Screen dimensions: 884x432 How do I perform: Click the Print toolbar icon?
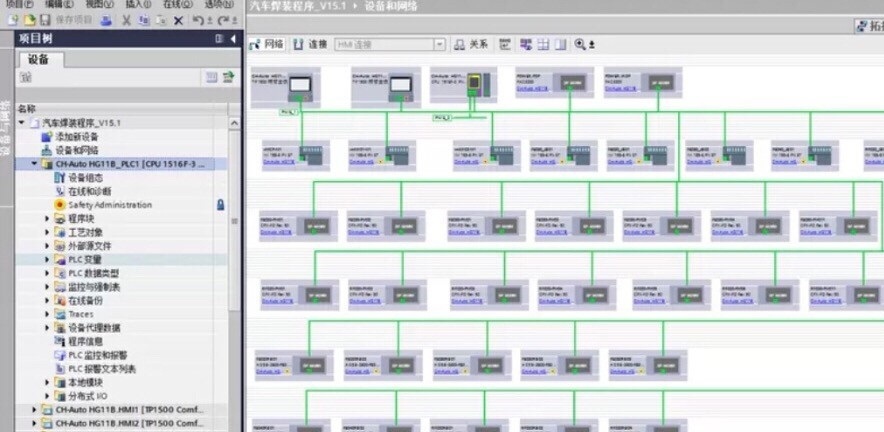point(107,20)
